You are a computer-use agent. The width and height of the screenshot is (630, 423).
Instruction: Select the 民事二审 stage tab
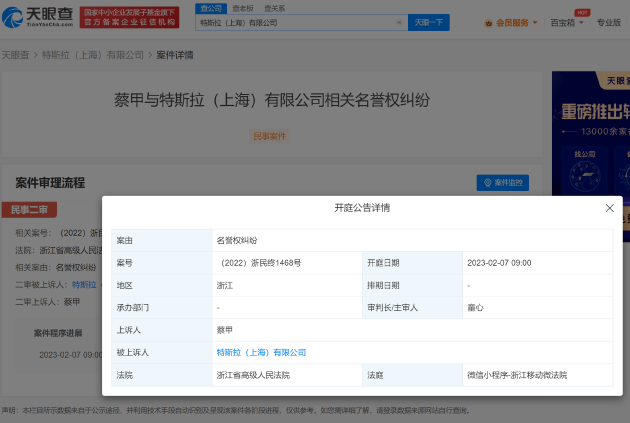(29, 210)
